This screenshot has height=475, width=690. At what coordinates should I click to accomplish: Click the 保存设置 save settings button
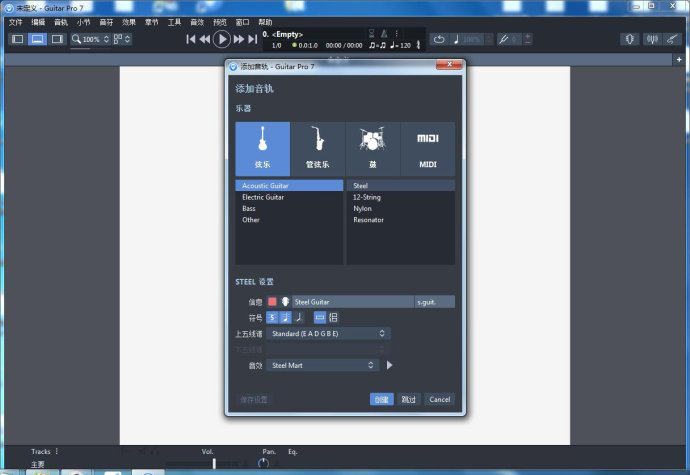254,399
